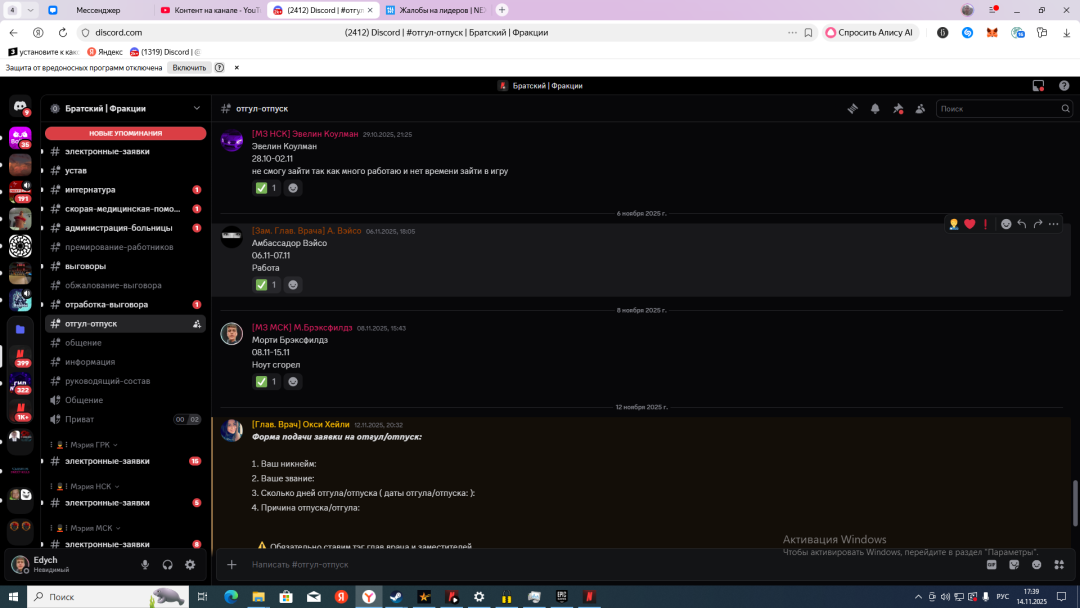The width and height of the screenshot is (1080, 608).
Task: Toggle checkmark reaction on Морти Брэксфилдз's message
Action: click(265, 381)
